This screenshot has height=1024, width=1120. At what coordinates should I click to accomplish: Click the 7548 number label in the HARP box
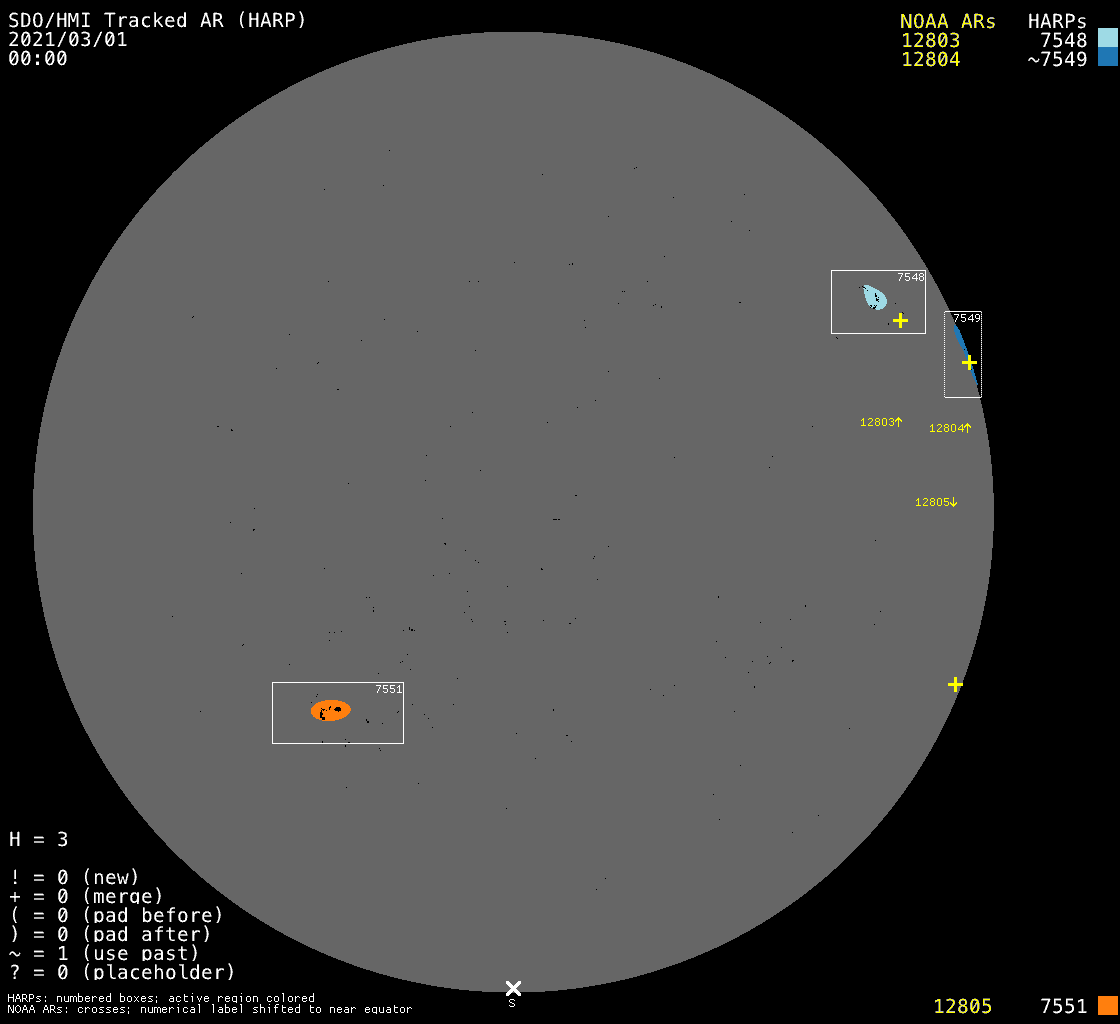click(910, 277)
